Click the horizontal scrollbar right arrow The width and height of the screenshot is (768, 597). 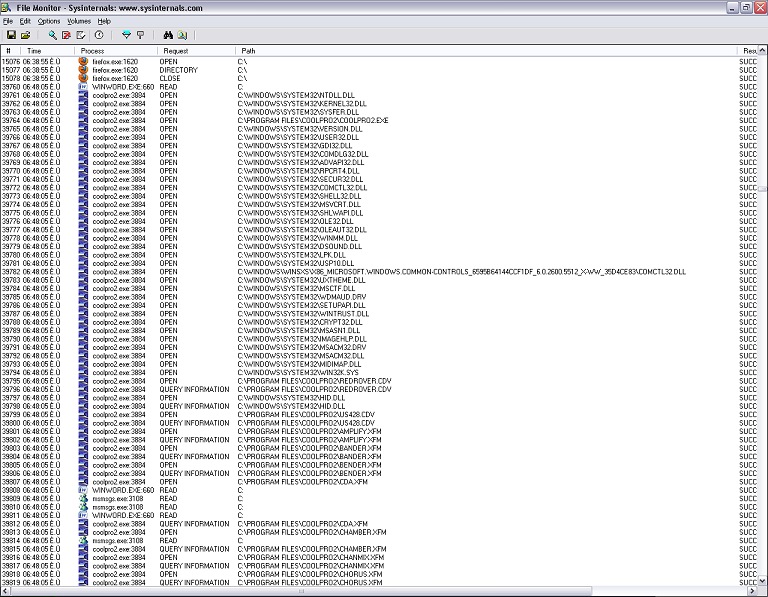pos(753,591)
